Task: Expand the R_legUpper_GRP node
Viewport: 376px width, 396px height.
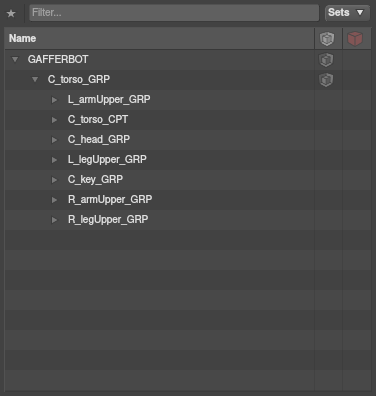Action: click(x=54, y=220)
